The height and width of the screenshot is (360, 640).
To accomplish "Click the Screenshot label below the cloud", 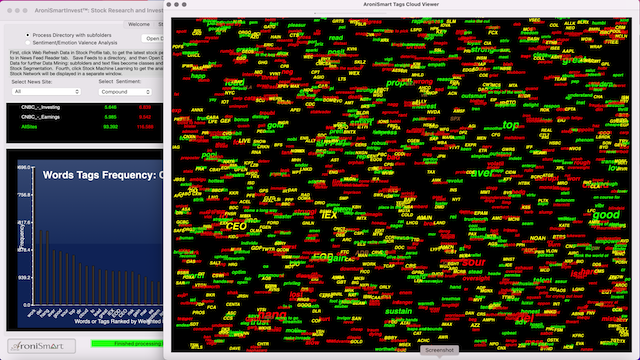I will 439,350.
